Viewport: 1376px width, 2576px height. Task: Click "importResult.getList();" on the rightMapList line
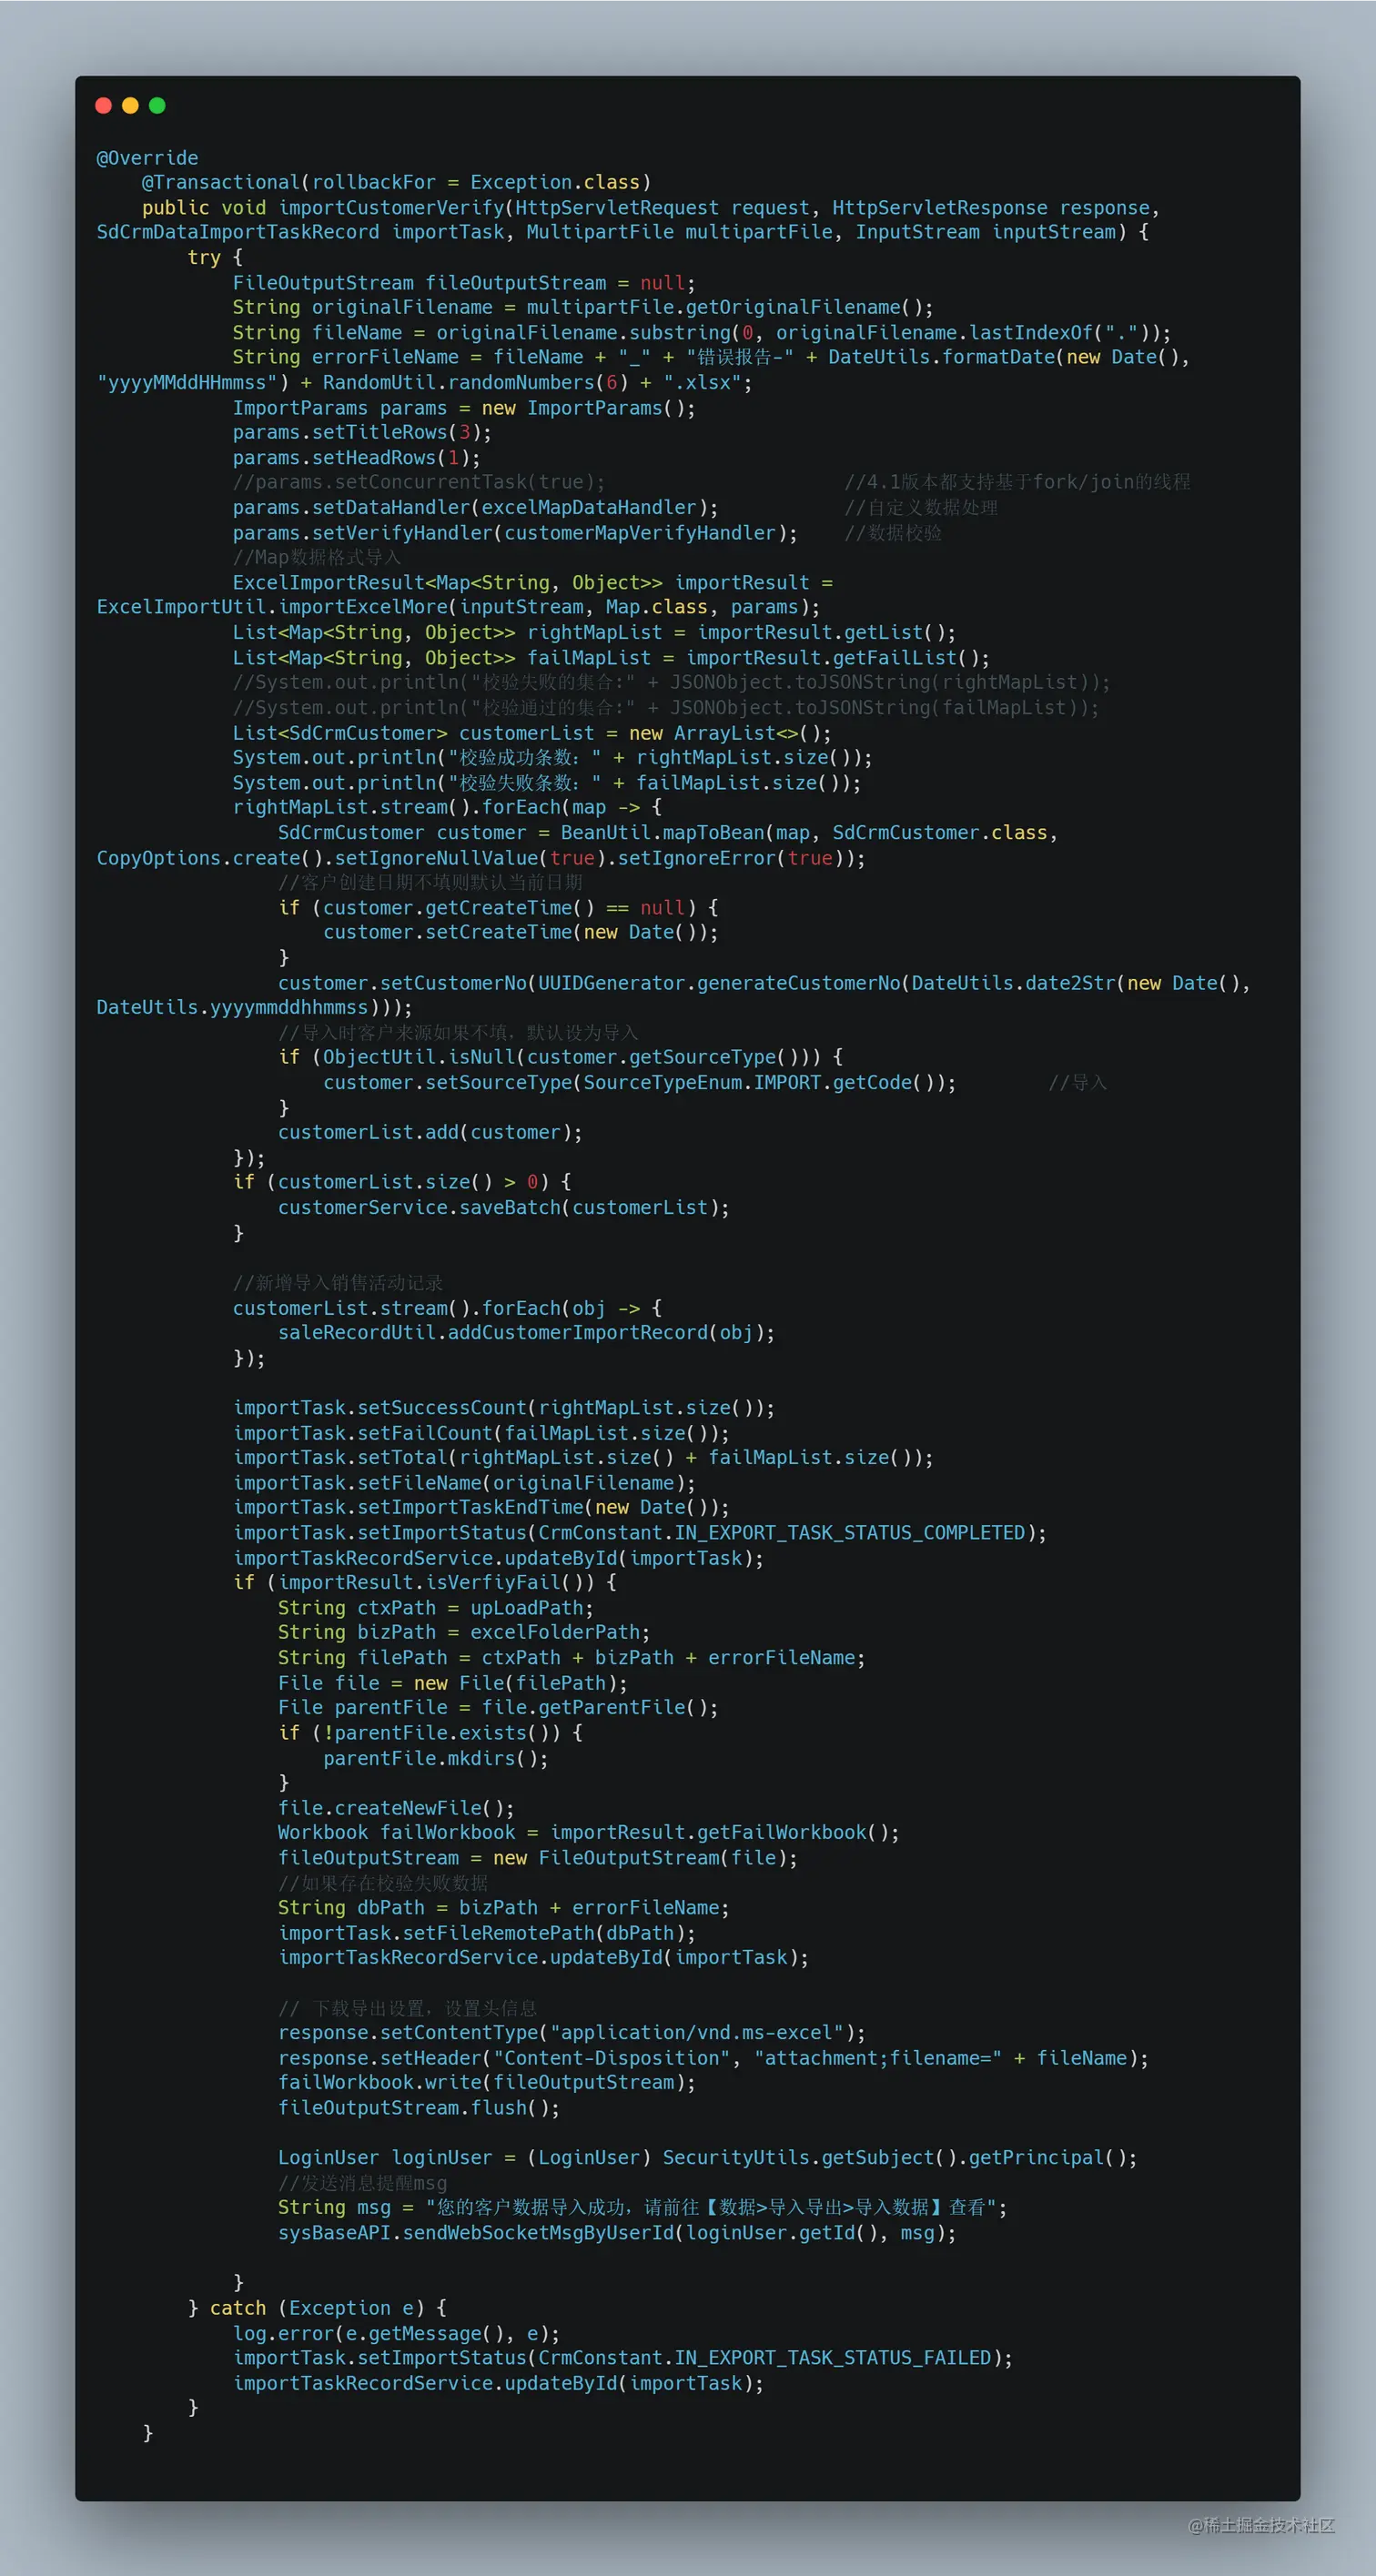coord(826,633)
